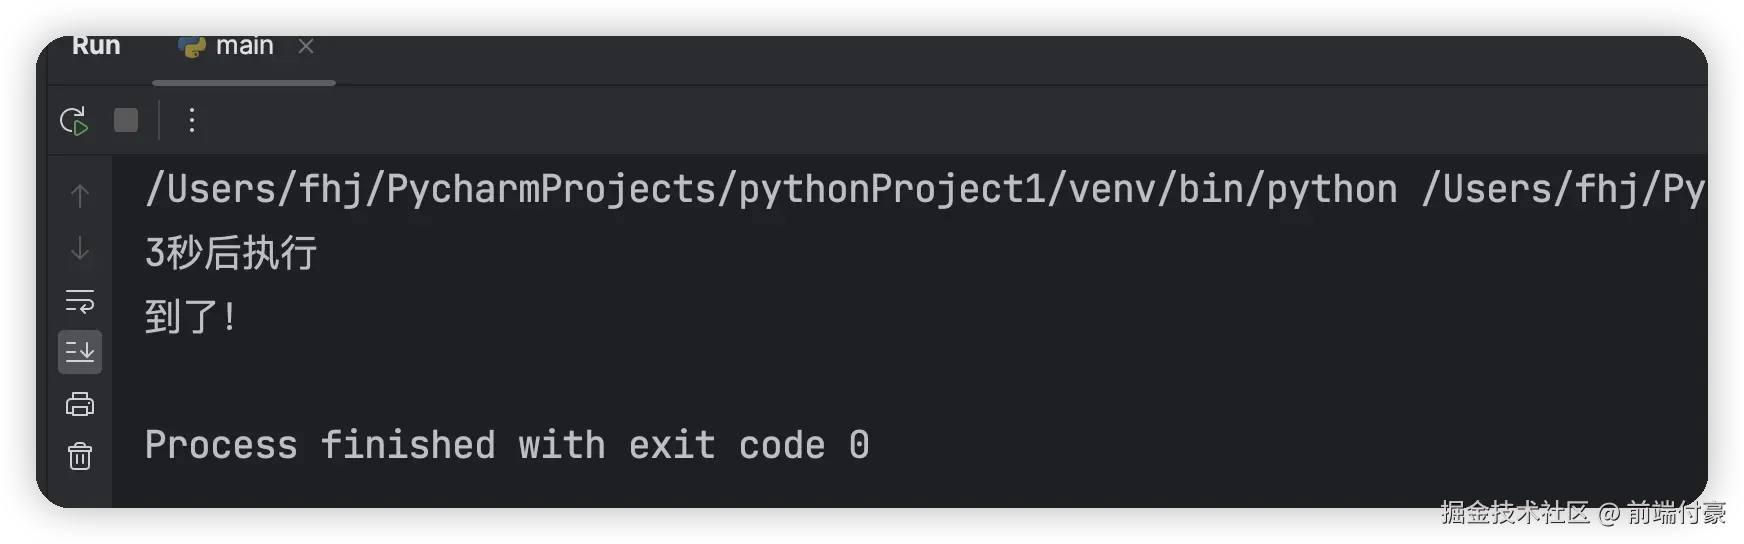This screenshot has width=1744, height=544.
Task: Click the Python icon on main tab
Action: pos(191,47)
